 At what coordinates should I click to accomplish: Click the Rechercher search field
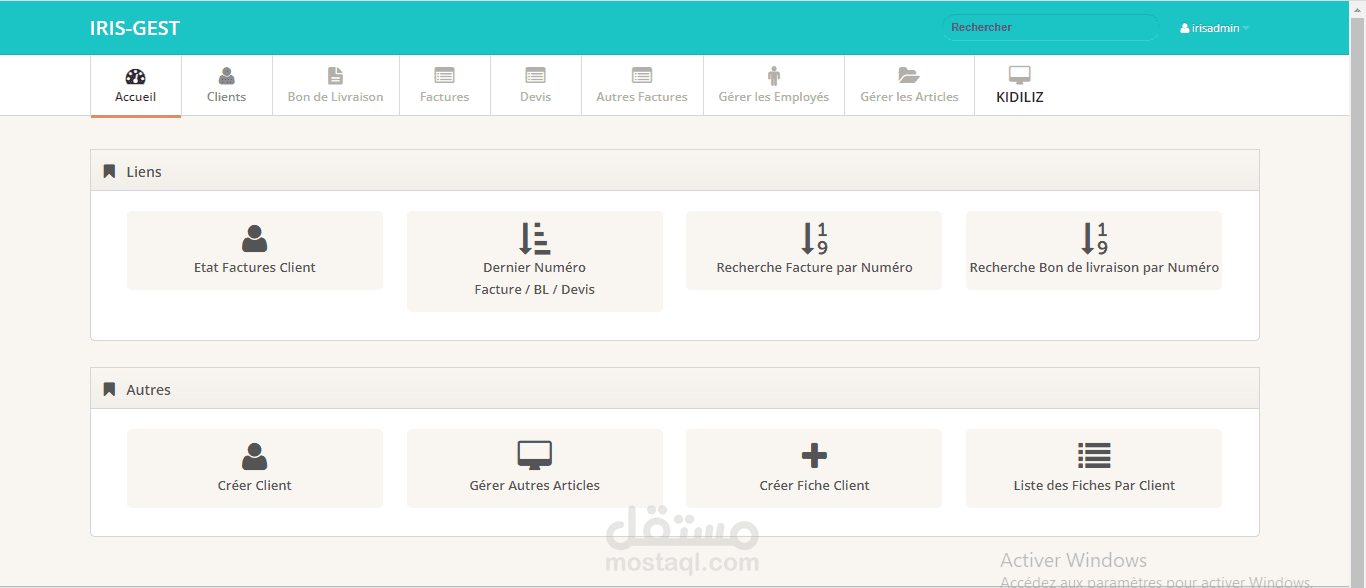pos(1050,27)
